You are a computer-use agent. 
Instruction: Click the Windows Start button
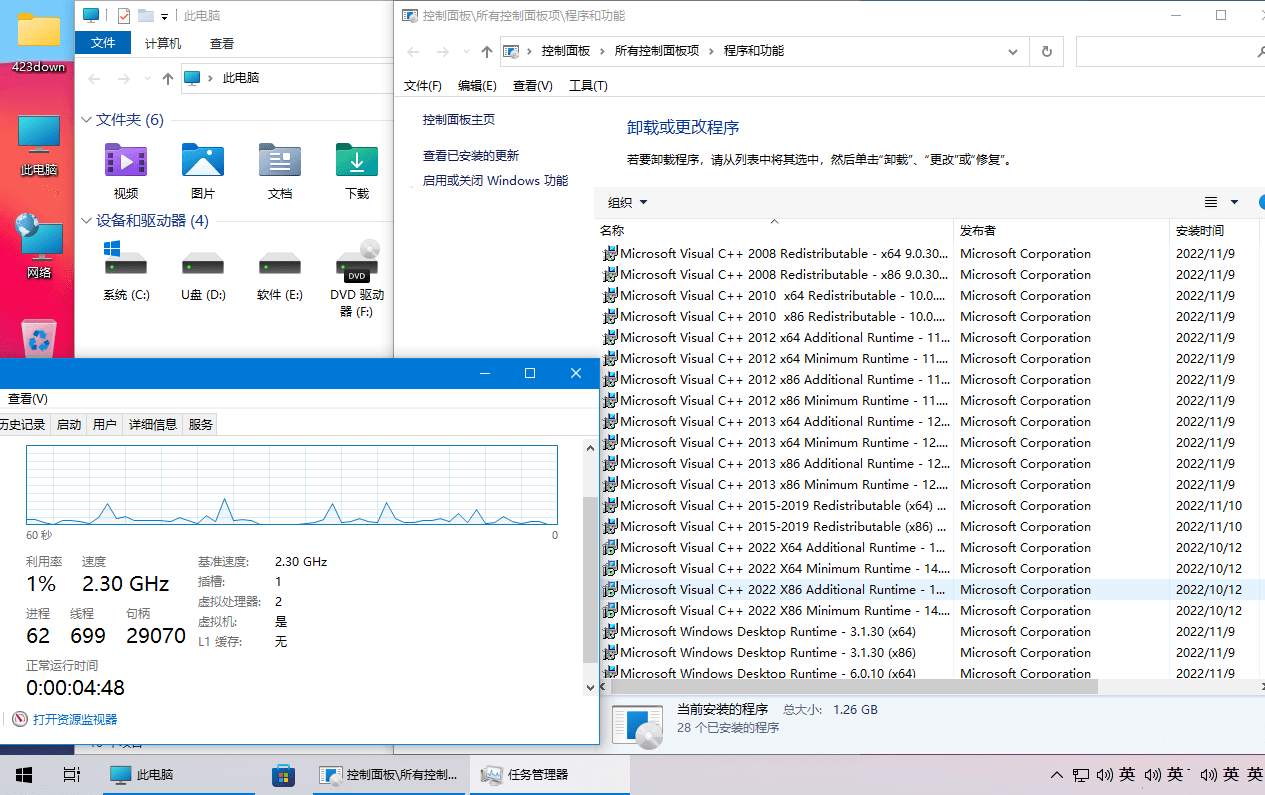[24, 774]
